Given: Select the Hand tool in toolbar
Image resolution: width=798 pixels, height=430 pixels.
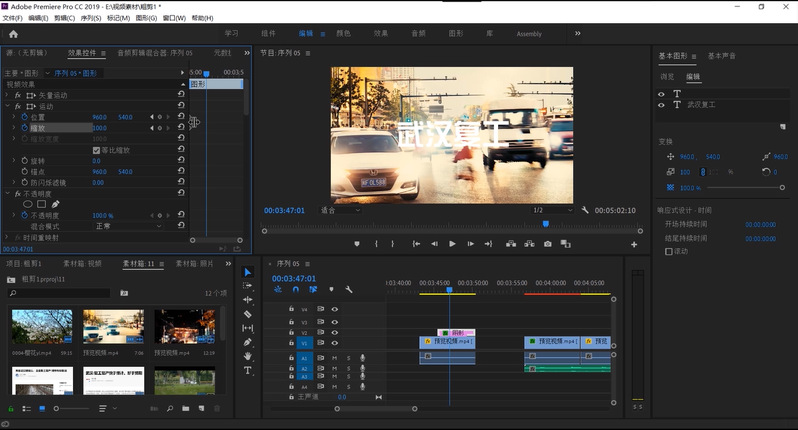Looking at the screenshot, I should (248, 356).
